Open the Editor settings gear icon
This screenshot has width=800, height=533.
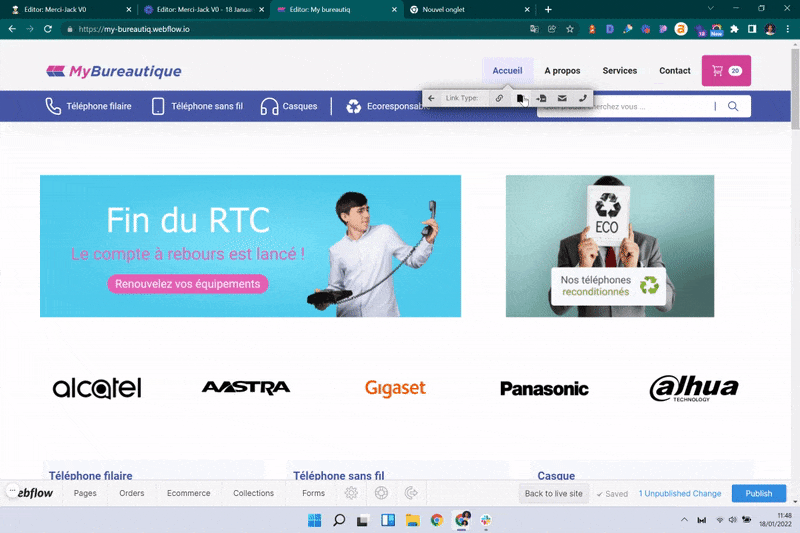click(x=351, y=493)
